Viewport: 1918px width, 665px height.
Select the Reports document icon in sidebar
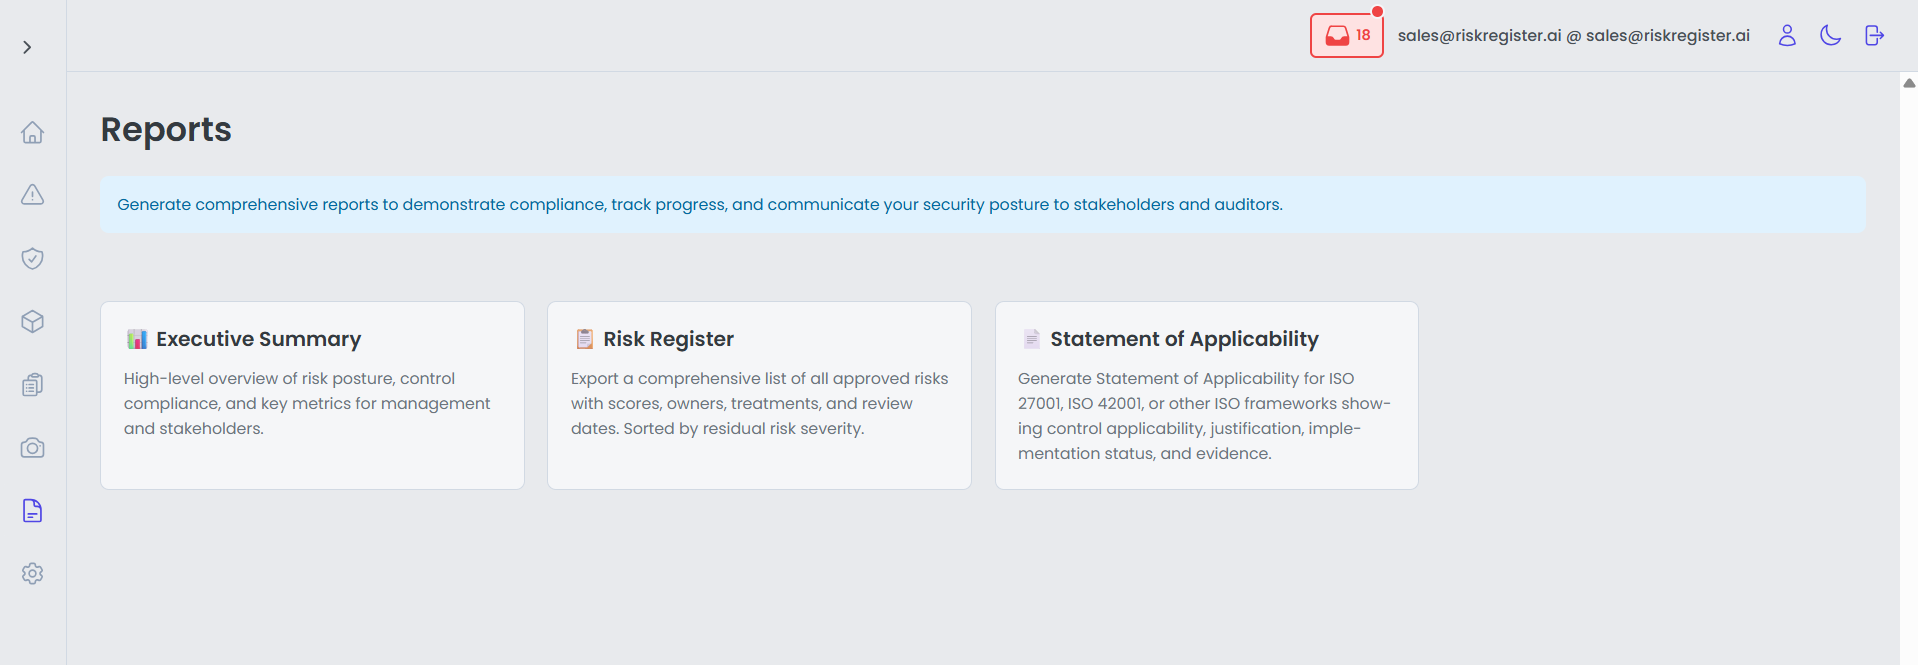point(33,511)
